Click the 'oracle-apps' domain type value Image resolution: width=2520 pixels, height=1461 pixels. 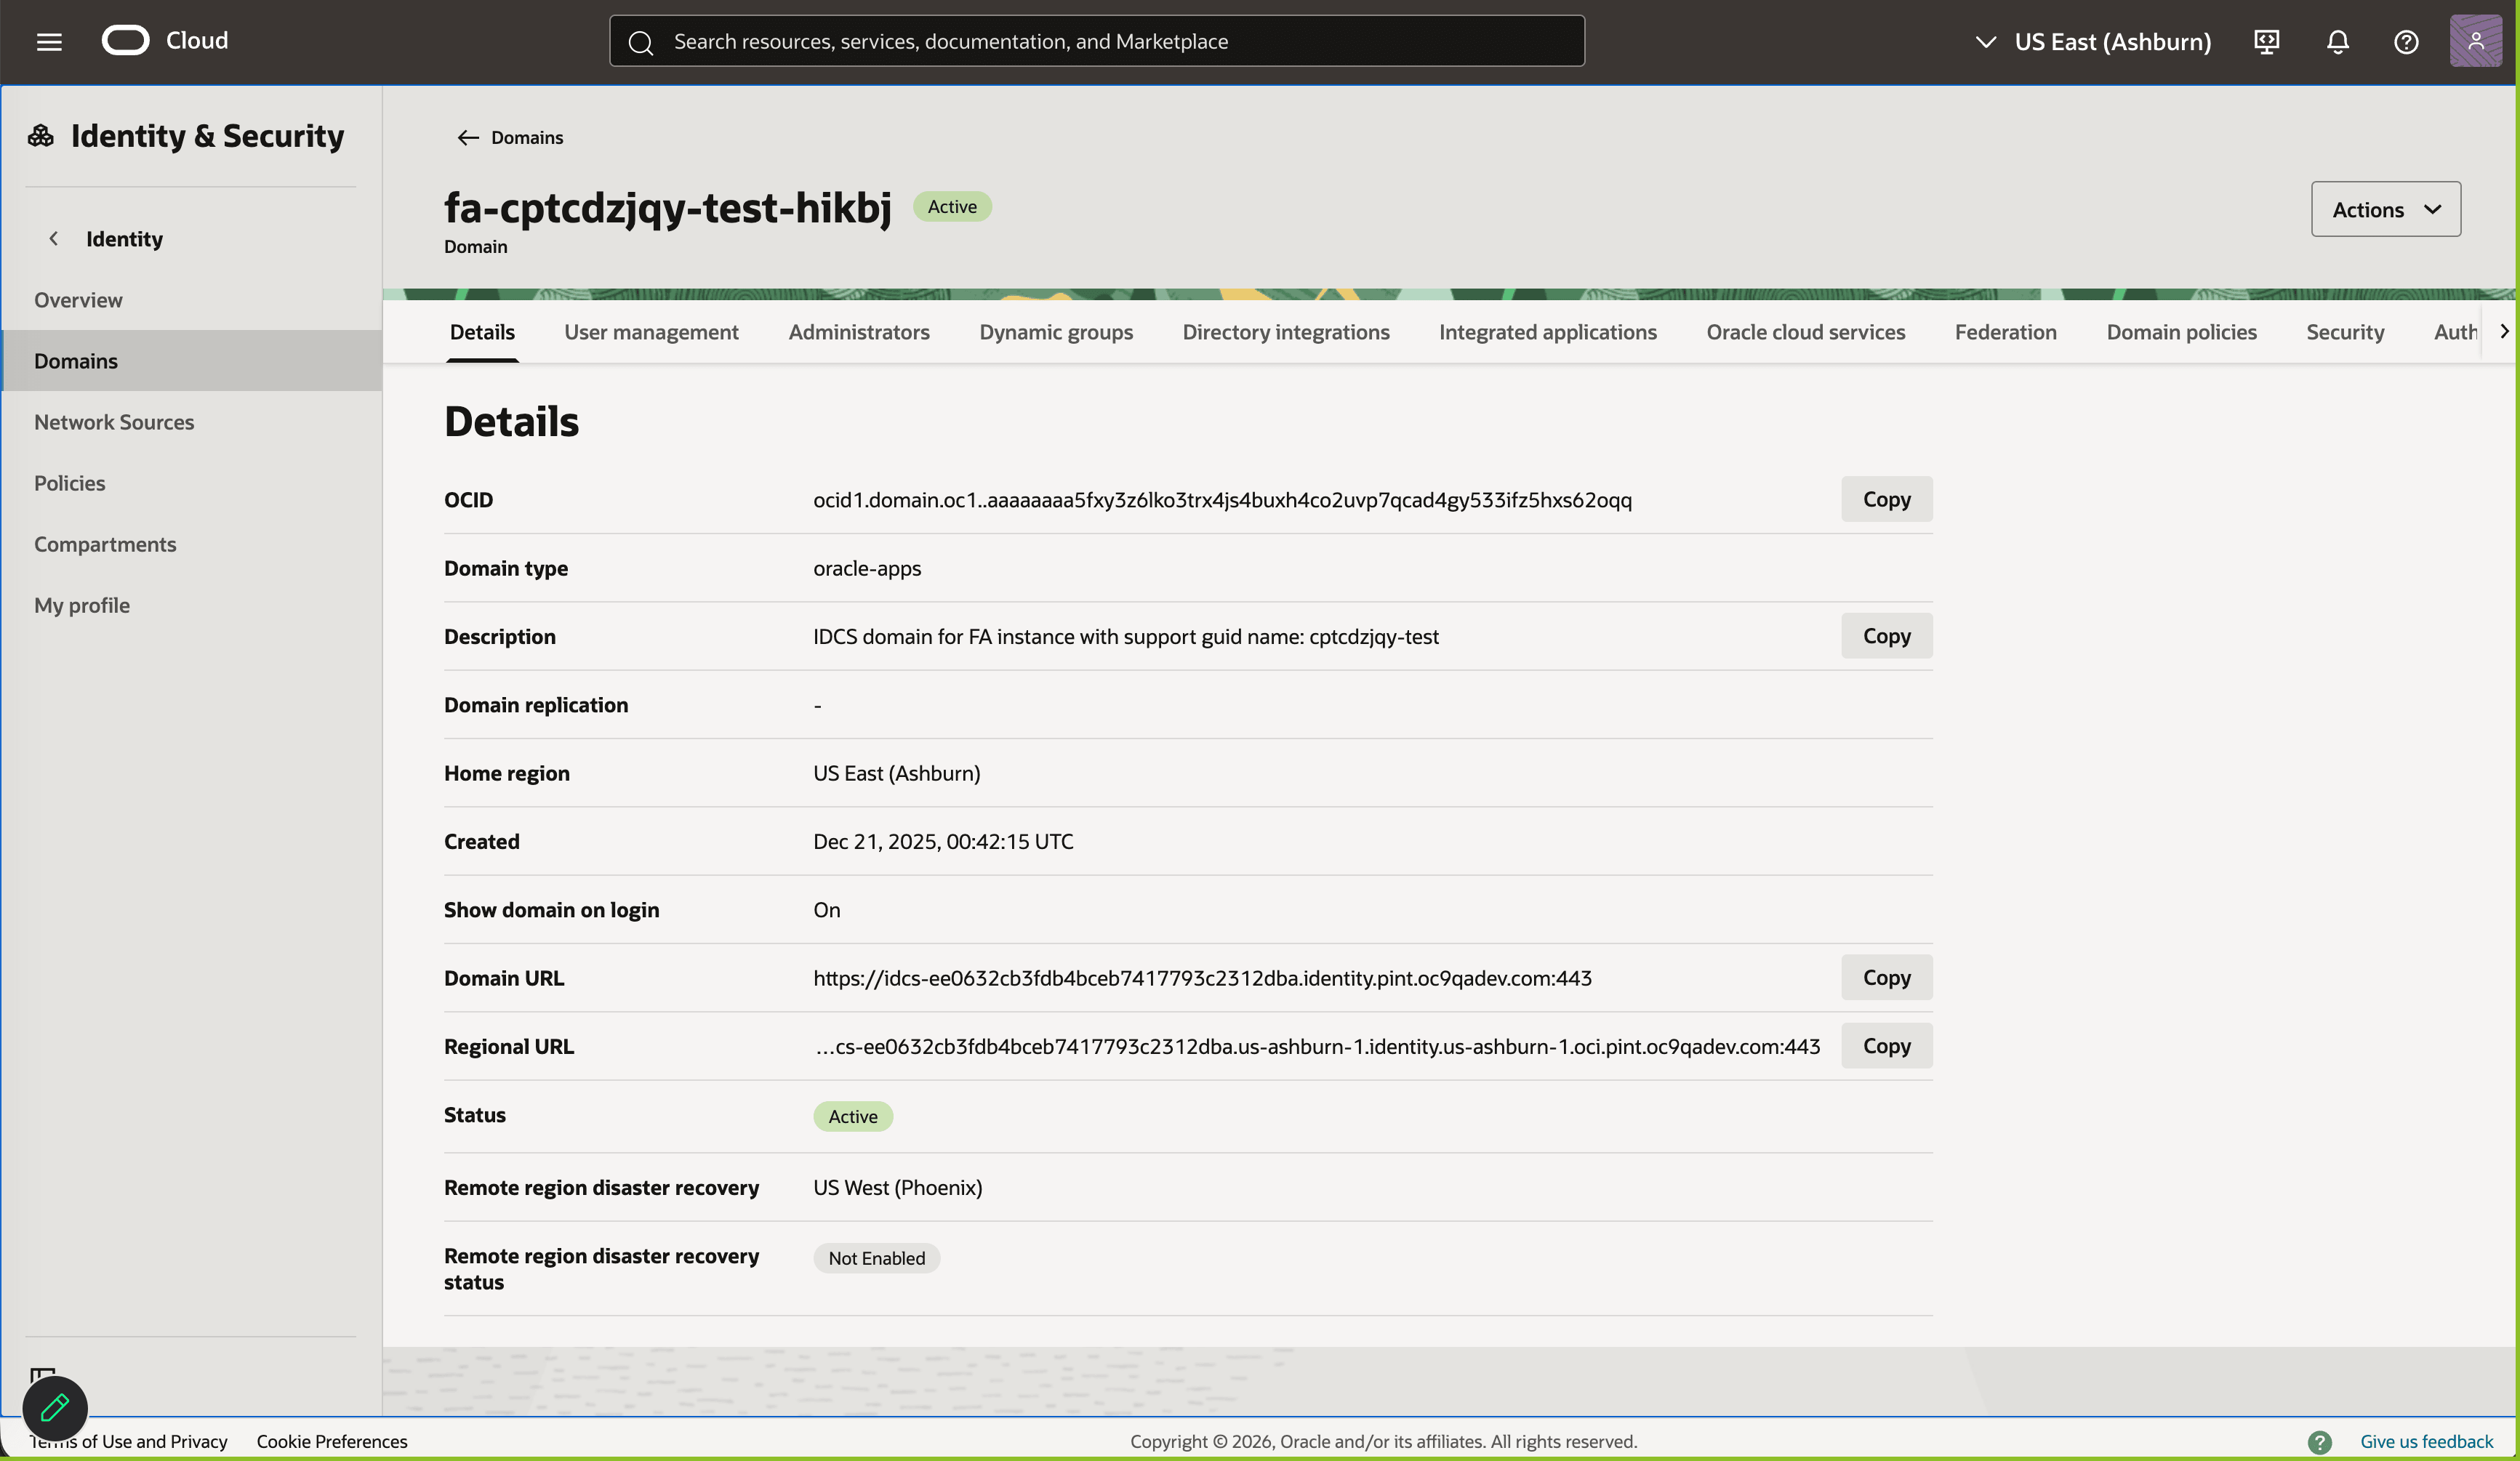coord(867,568)
